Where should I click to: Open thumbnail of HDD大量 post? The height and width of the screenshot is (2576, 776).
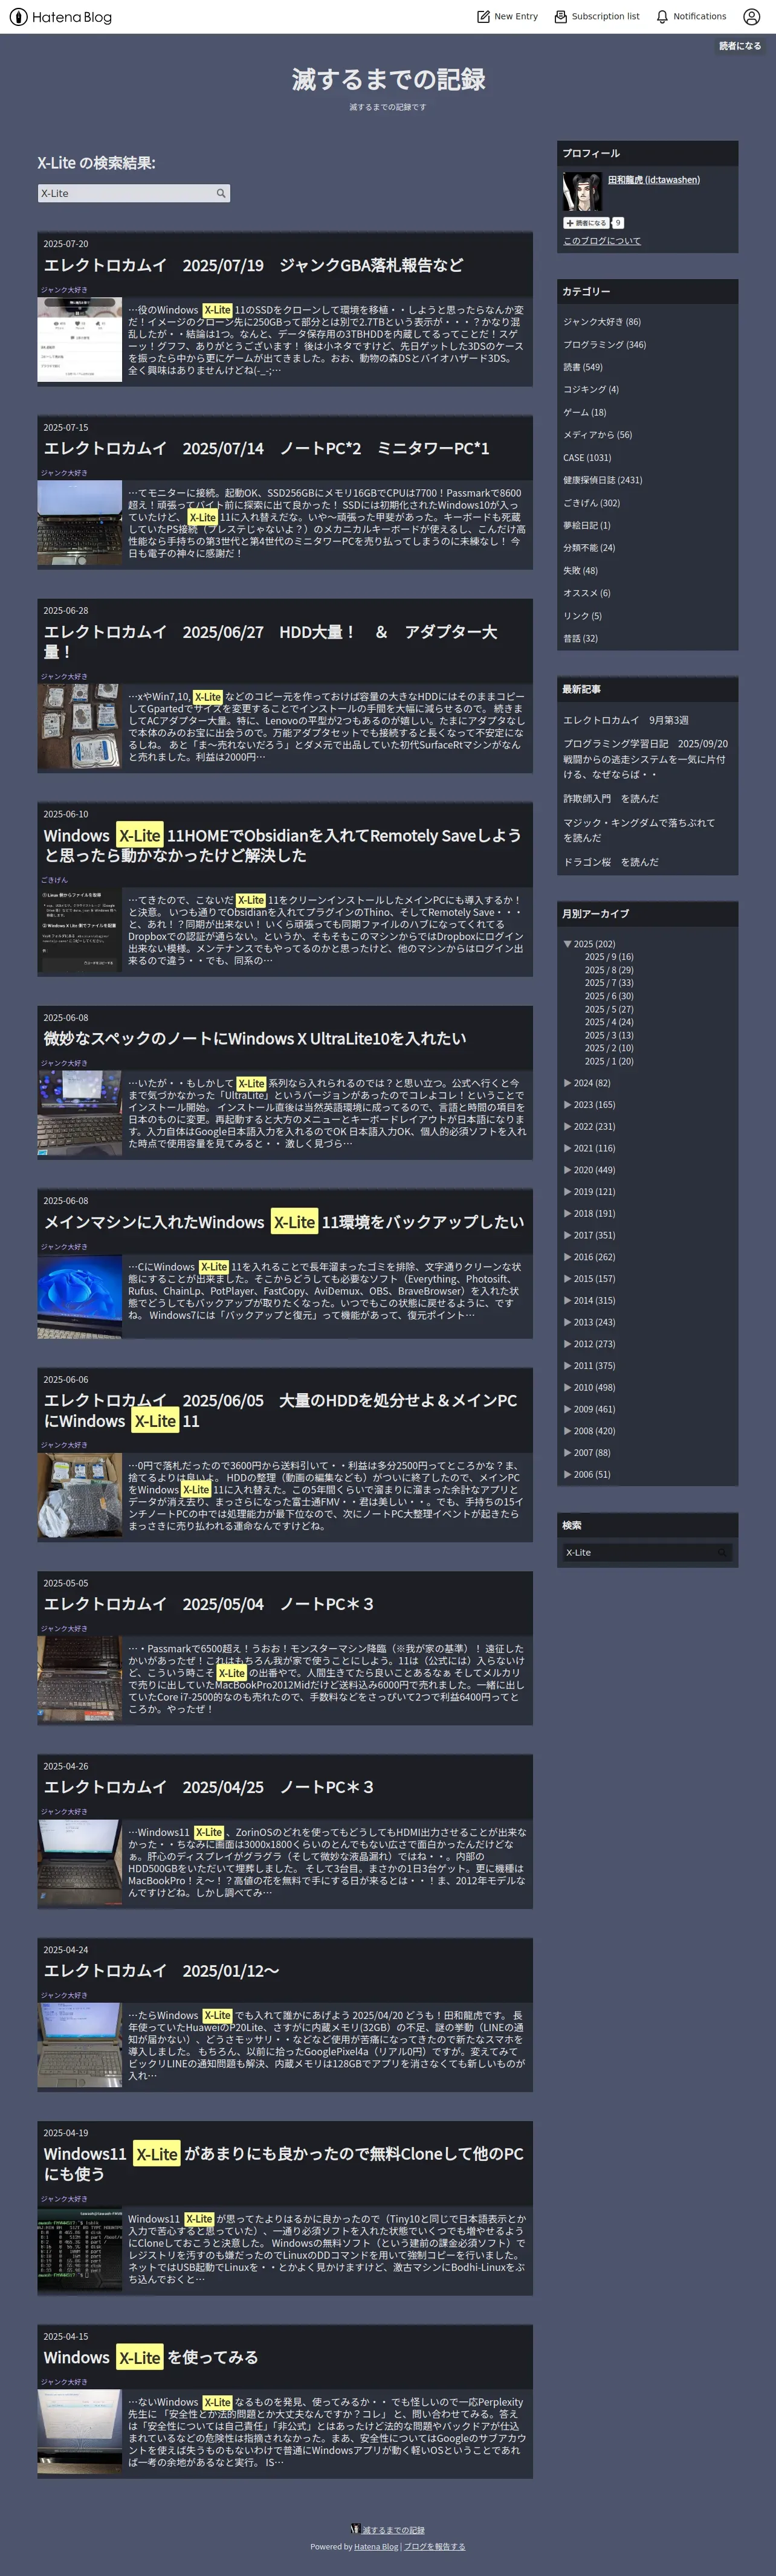pyautogui.click(x=79, y=726)
